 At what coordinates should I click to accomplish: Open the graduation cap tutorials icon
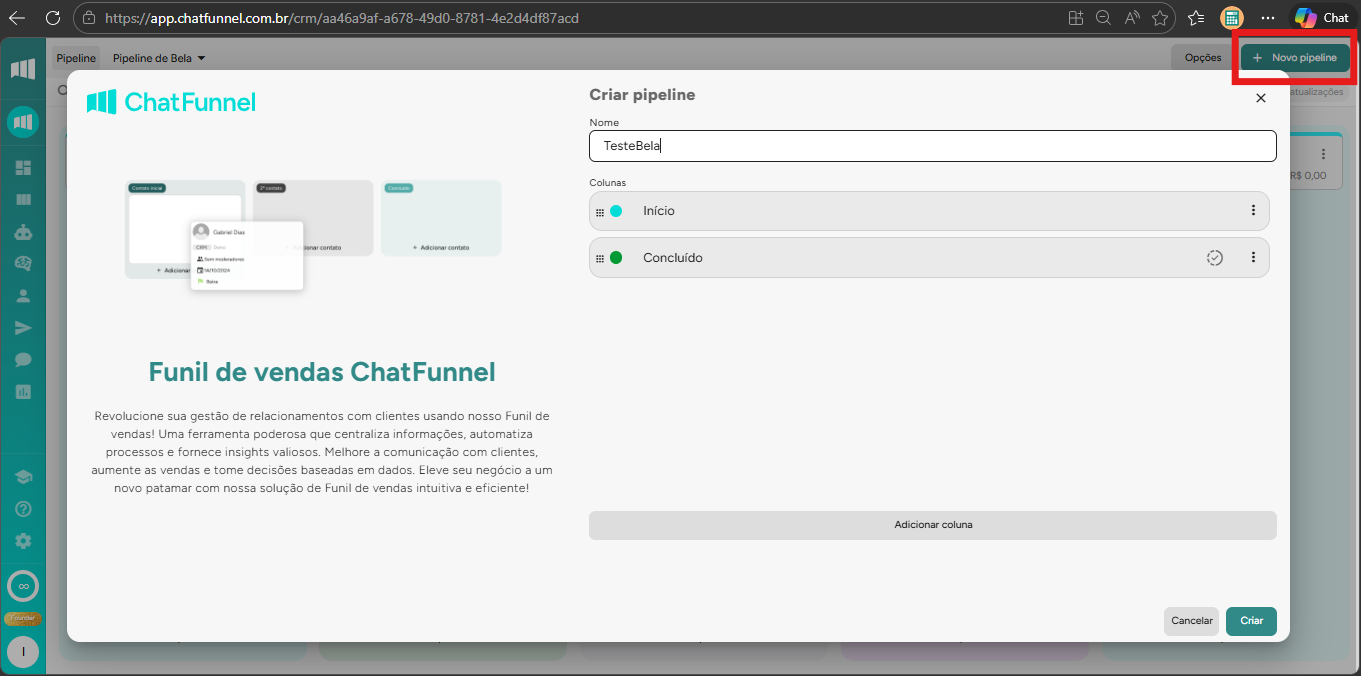[x=23, y=477]
